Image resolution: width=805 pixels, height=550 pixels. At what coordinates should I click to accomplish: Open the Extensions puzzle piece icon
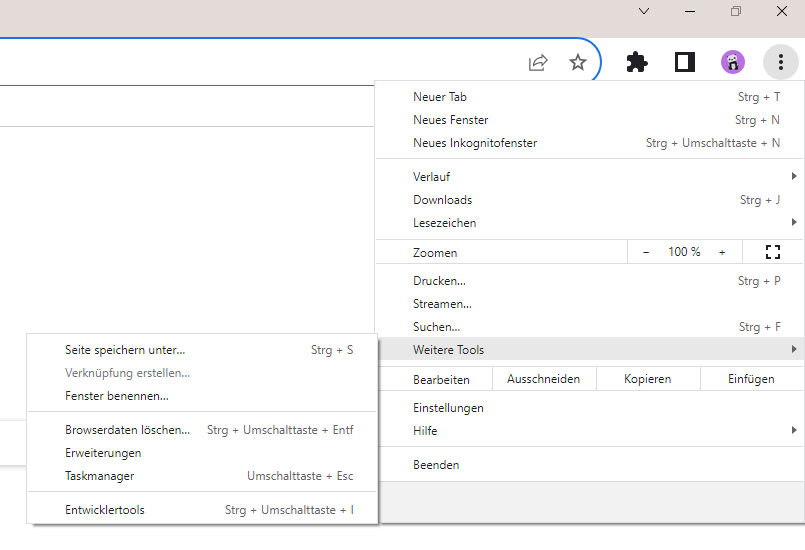[x=636, y=63]
